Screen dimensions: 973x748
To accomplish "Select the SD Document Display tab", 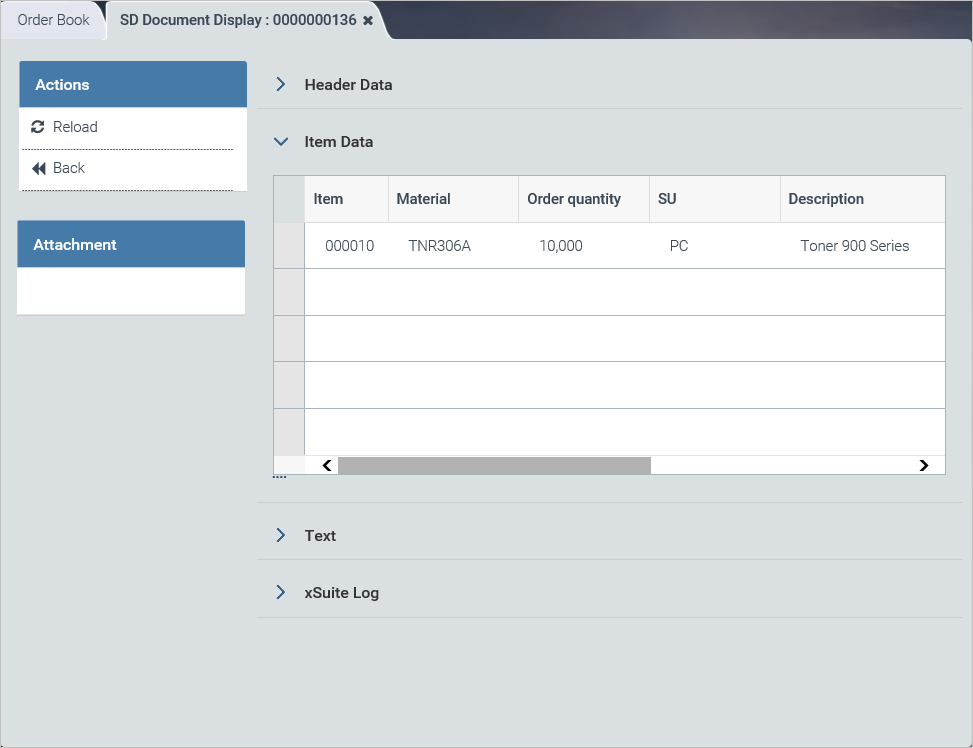I will tap(237, 20).
